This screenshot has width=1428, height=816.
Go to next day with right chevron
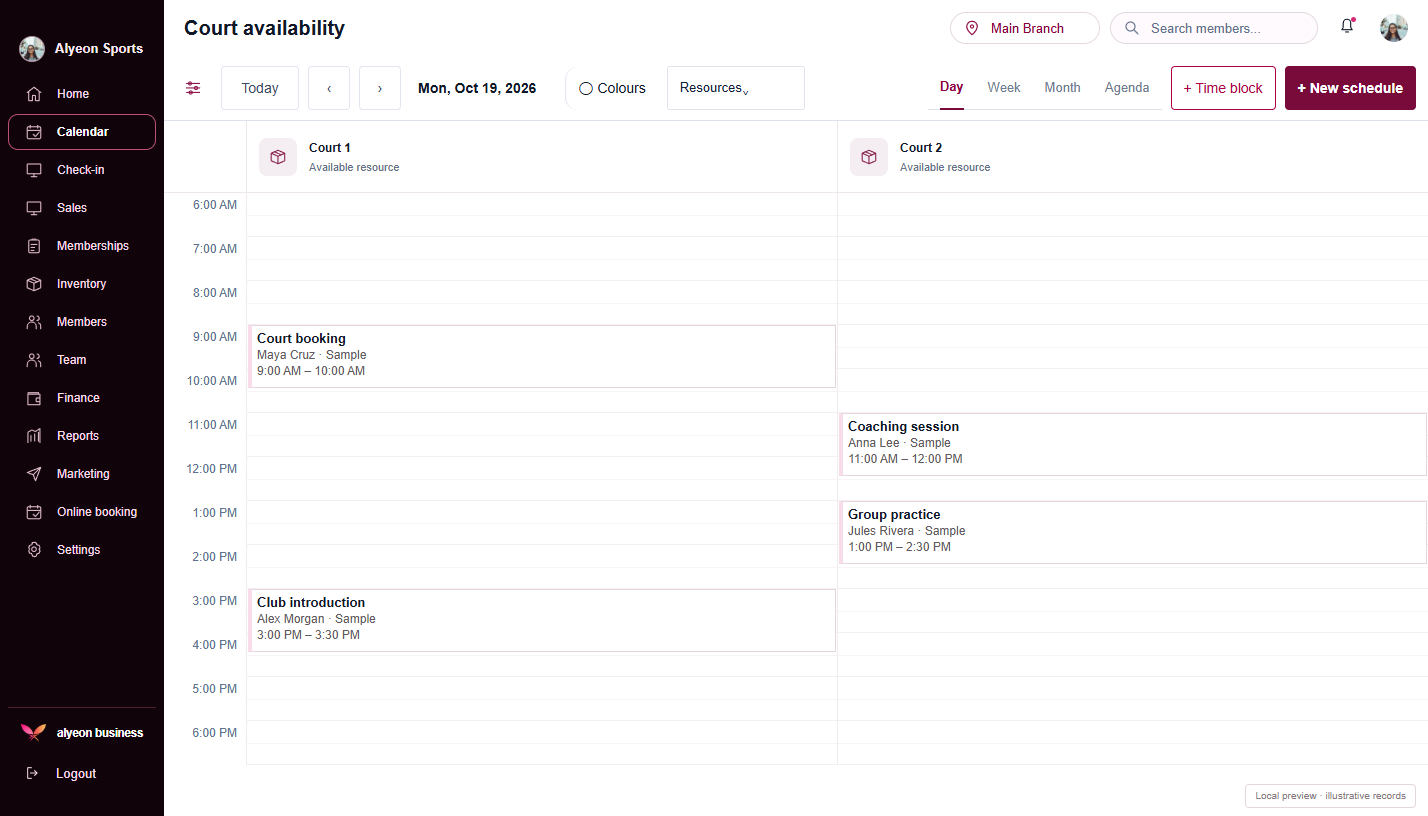[380, 88]
